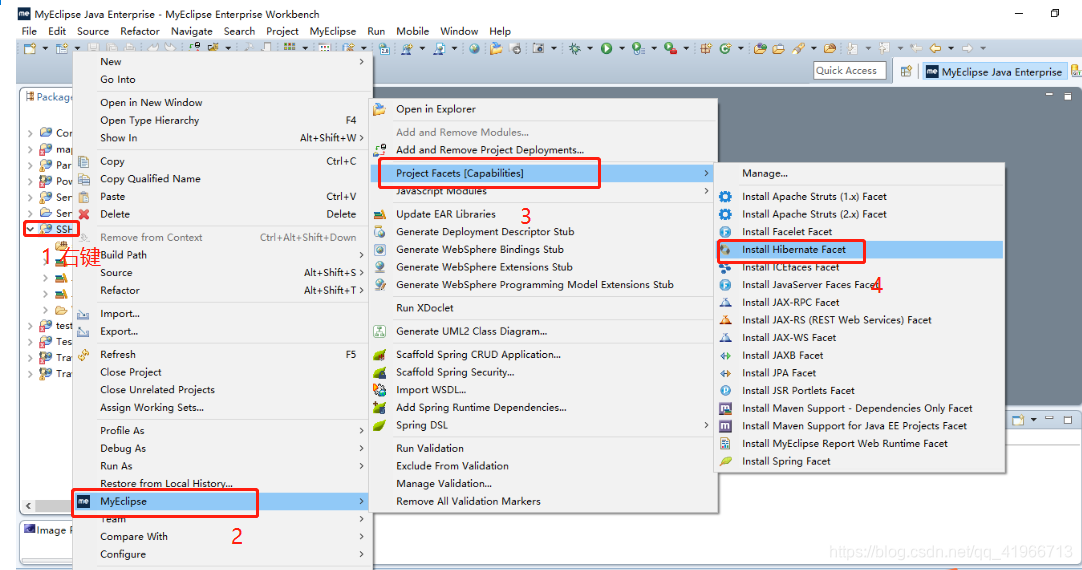Maximize the bottom view panel

click(1068, 420)
